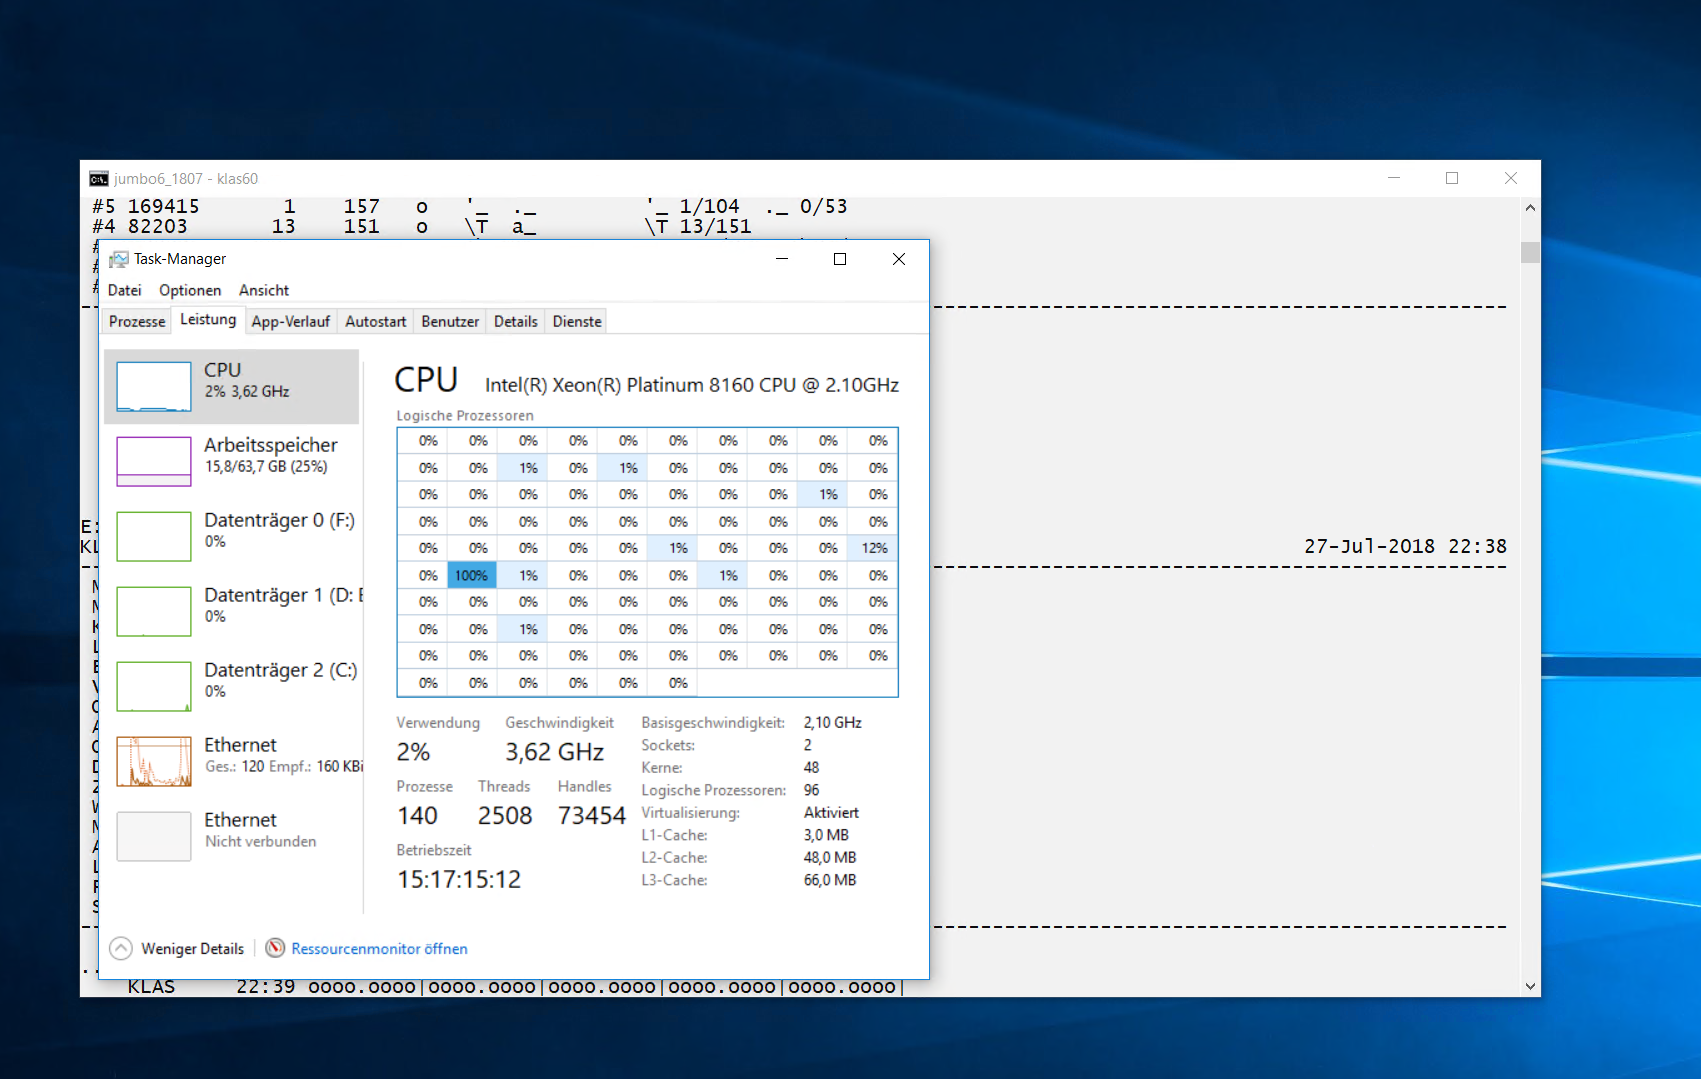Open the Details tab
The width and height of the screenshot is (1701, 1079).
(x=516, y=321)
